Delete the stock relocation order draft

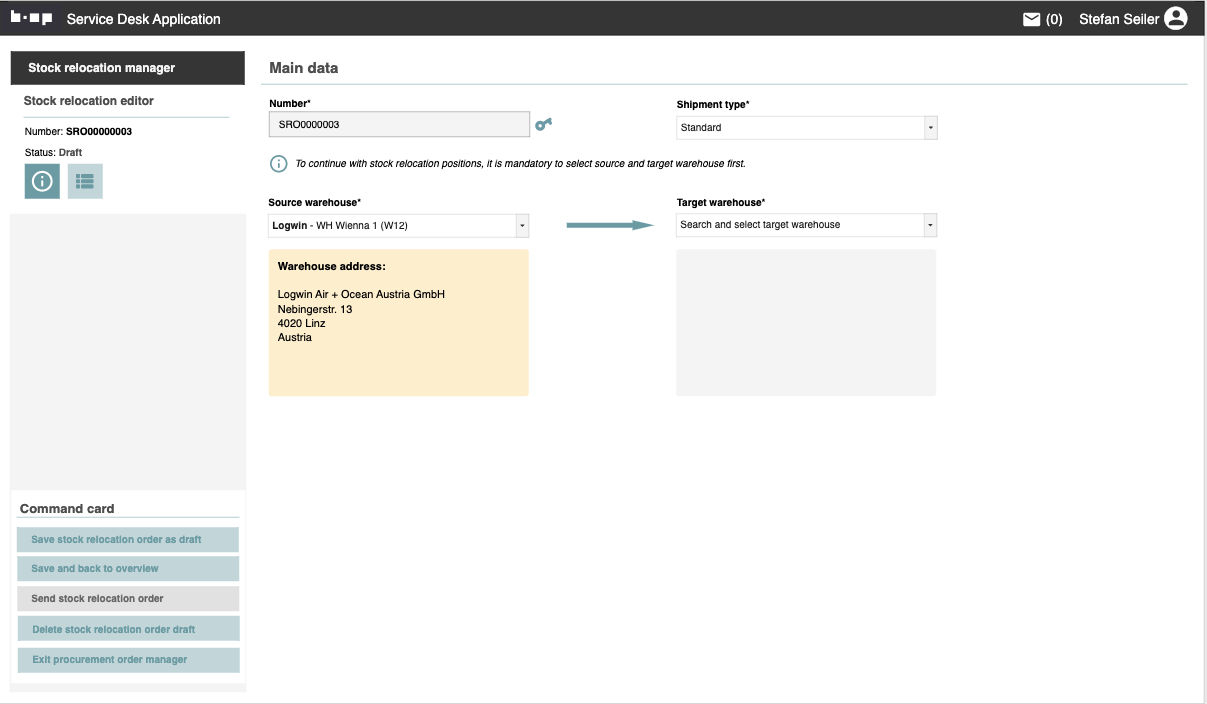point(128,629)
